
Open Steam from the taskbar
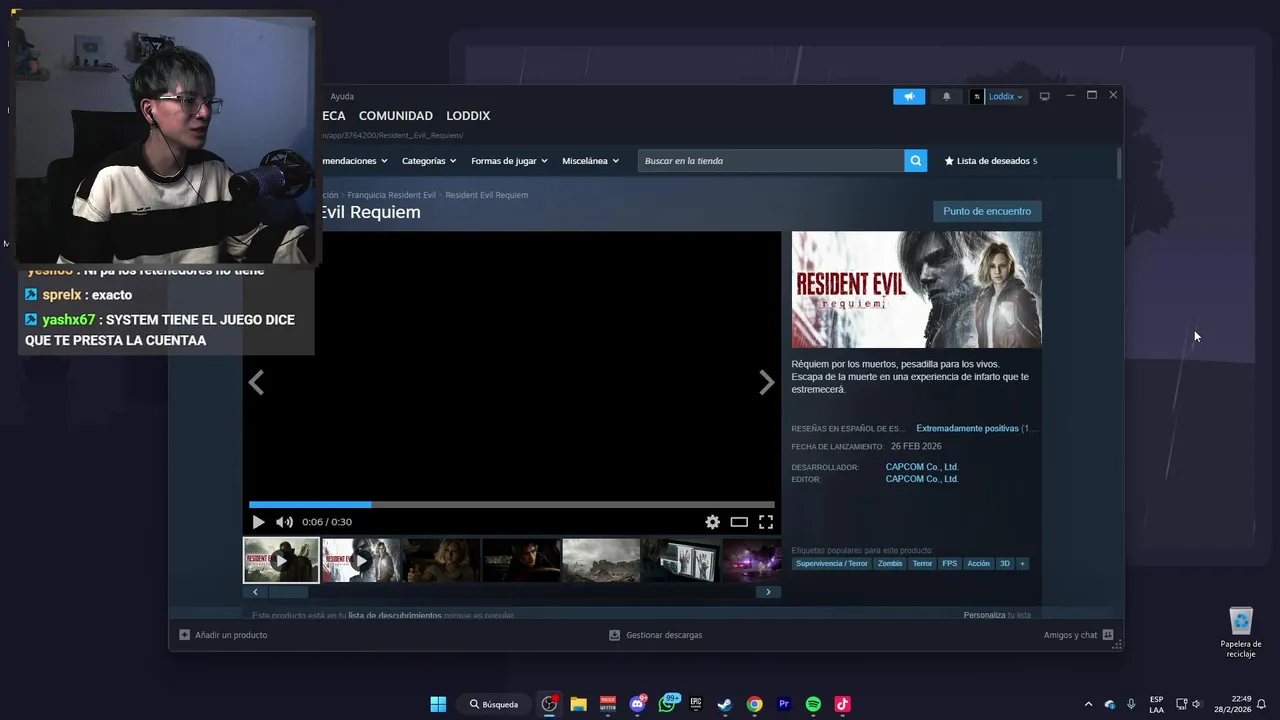[x=725, y=704]
